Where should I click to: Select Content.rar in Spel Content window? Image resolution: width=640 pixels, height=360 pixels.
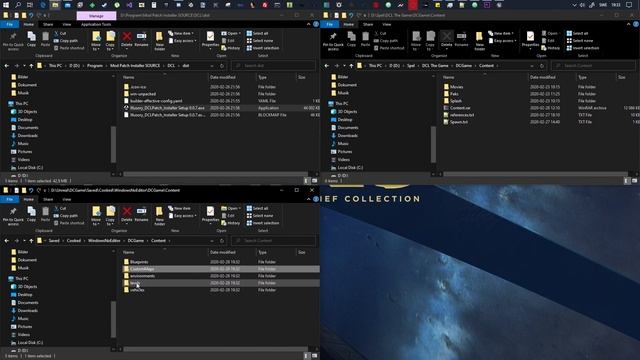(x=460, y=108)
